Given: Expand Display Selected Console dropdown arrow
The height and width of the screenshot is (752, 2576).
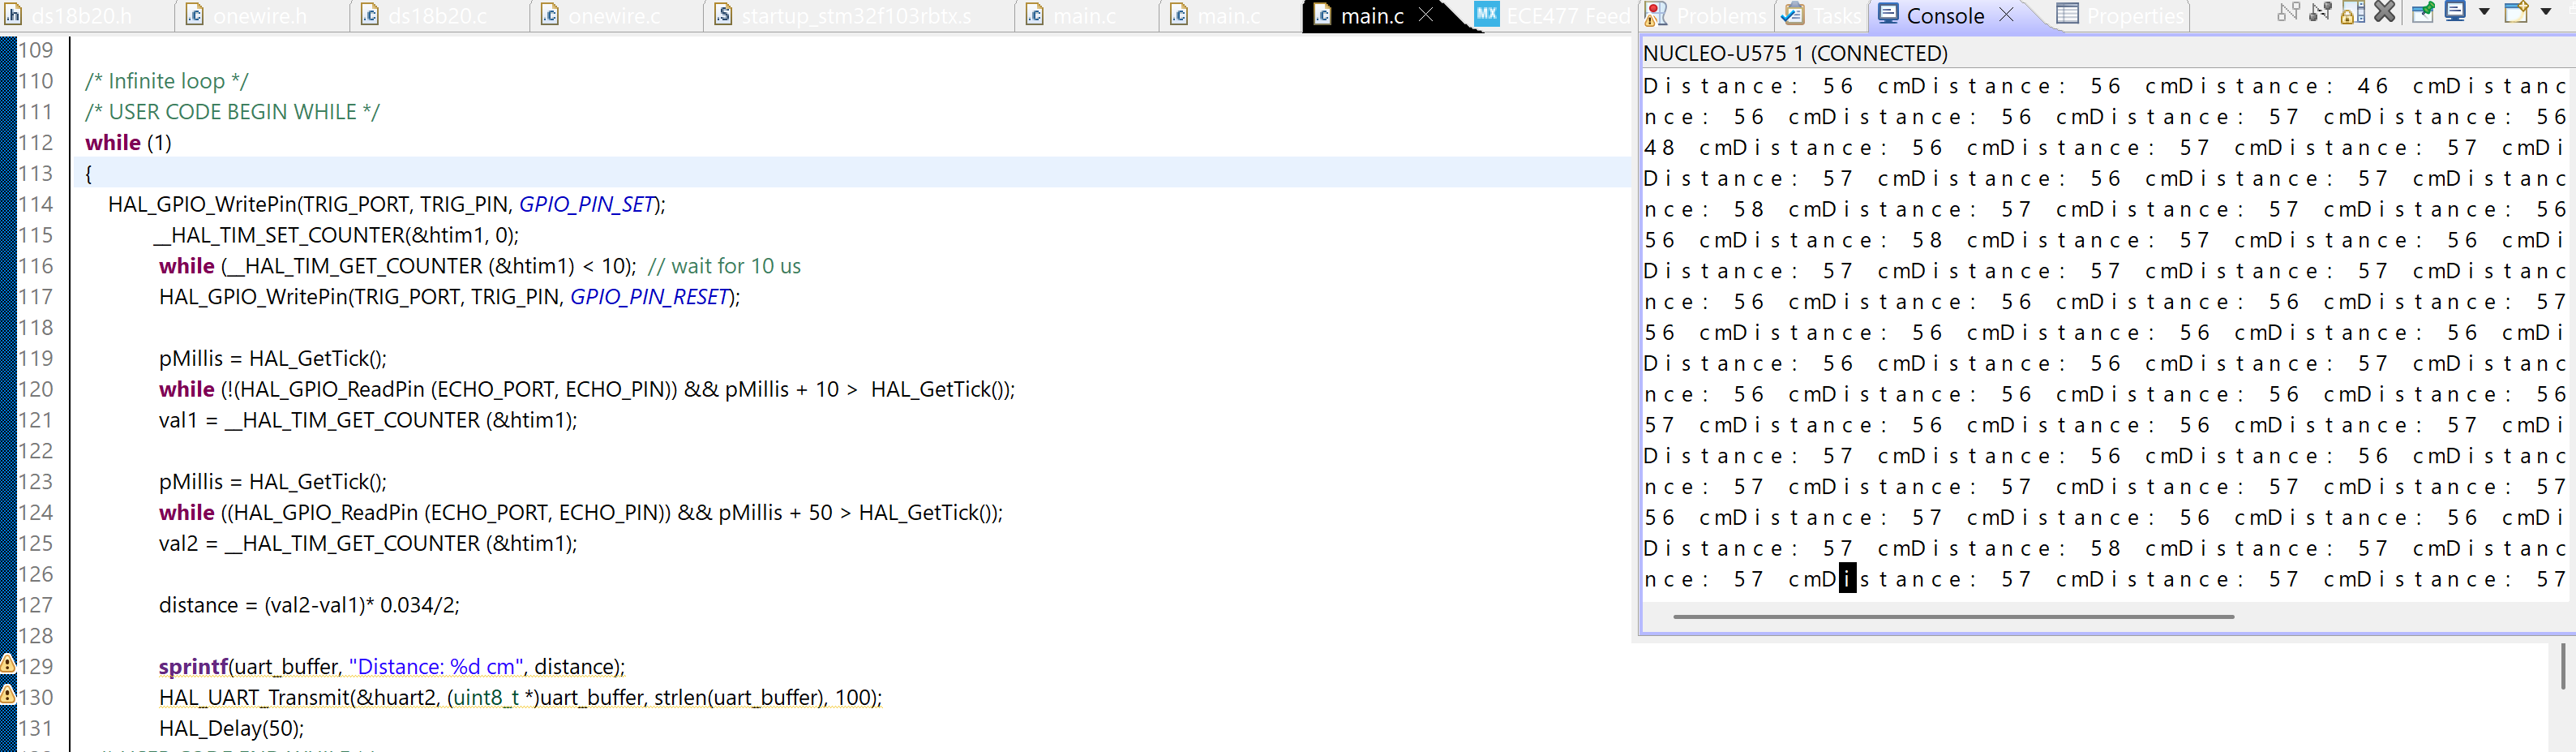Looking at the screenshot, I should coord(2484,13).
